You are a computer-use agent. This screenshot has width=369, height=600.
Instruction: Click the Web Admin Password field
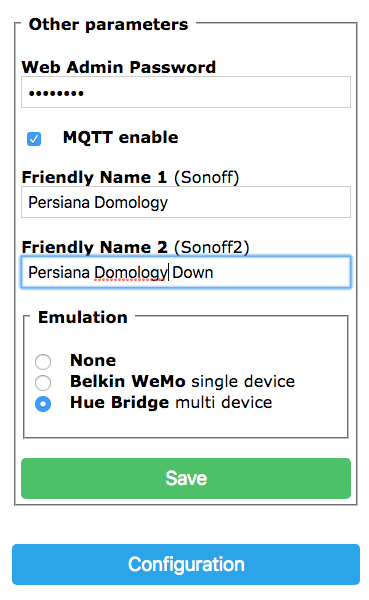(186, 92)
